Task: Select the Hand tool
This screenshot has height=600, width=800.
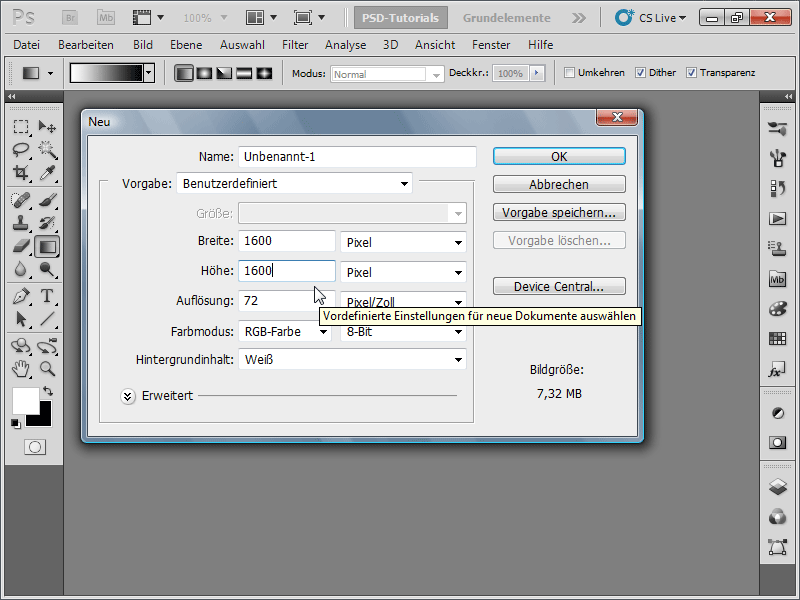Action: pyautogui.click(x=21, y=369)
